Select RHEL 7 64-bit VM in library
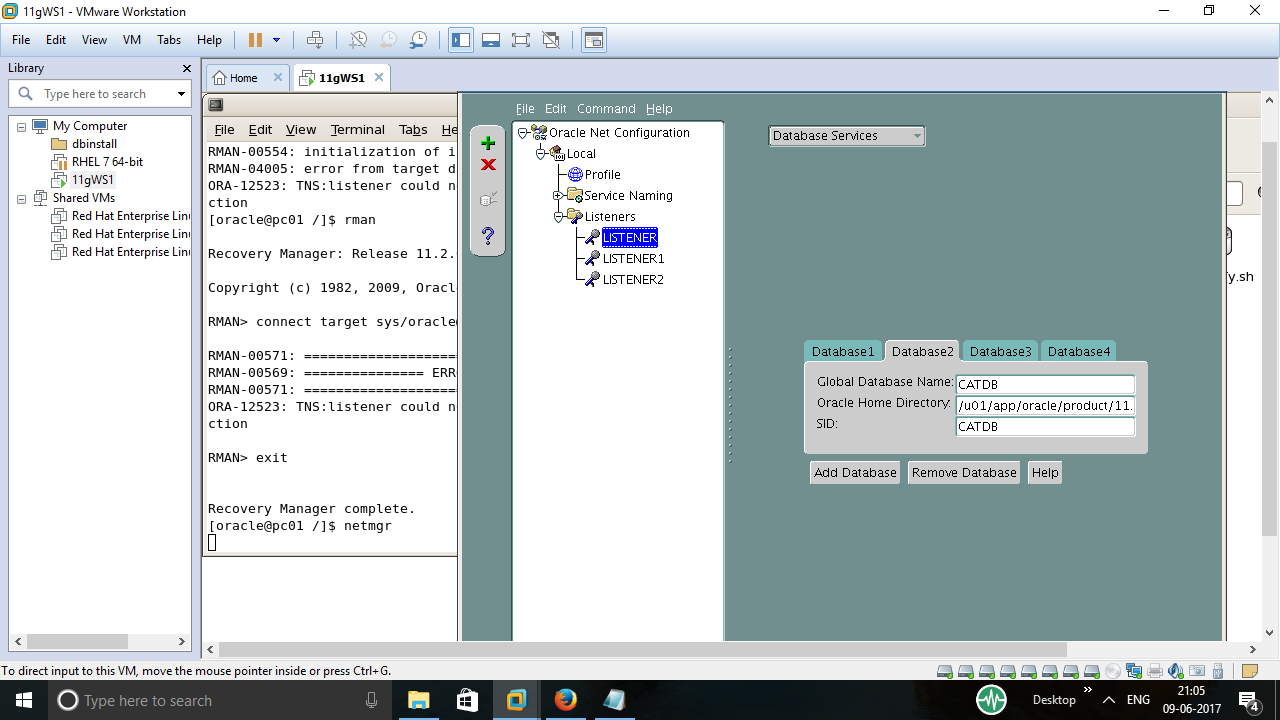1280x720 pixels. pyautogui.click(x=107, y=162)
